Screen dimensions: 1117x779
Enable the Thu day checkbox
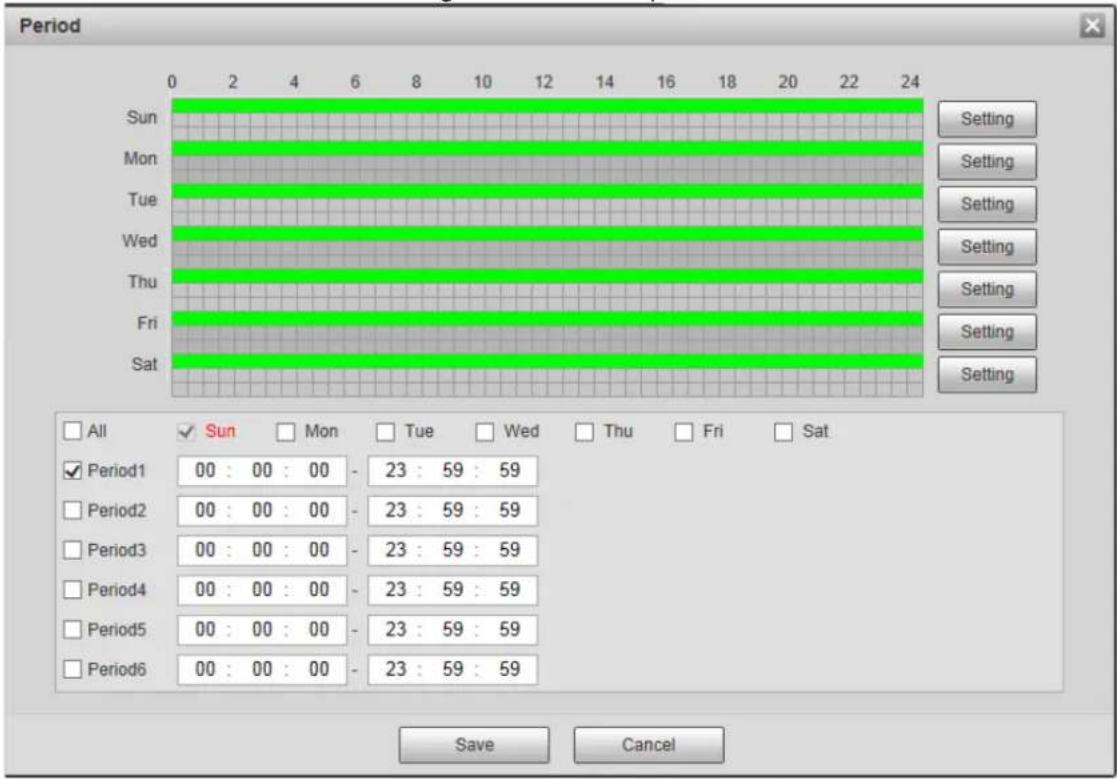click(x=584, y=432)
